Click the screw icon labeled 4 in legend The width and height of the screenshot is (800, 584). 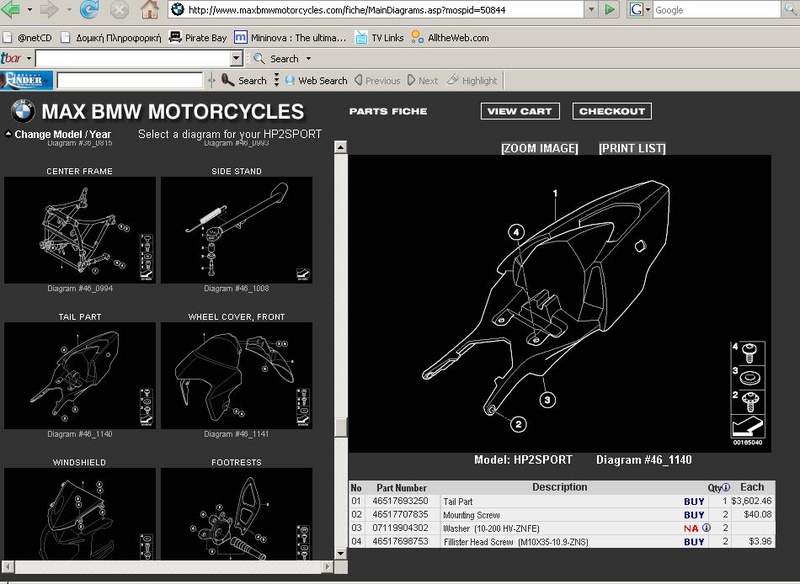pos(748,353)
